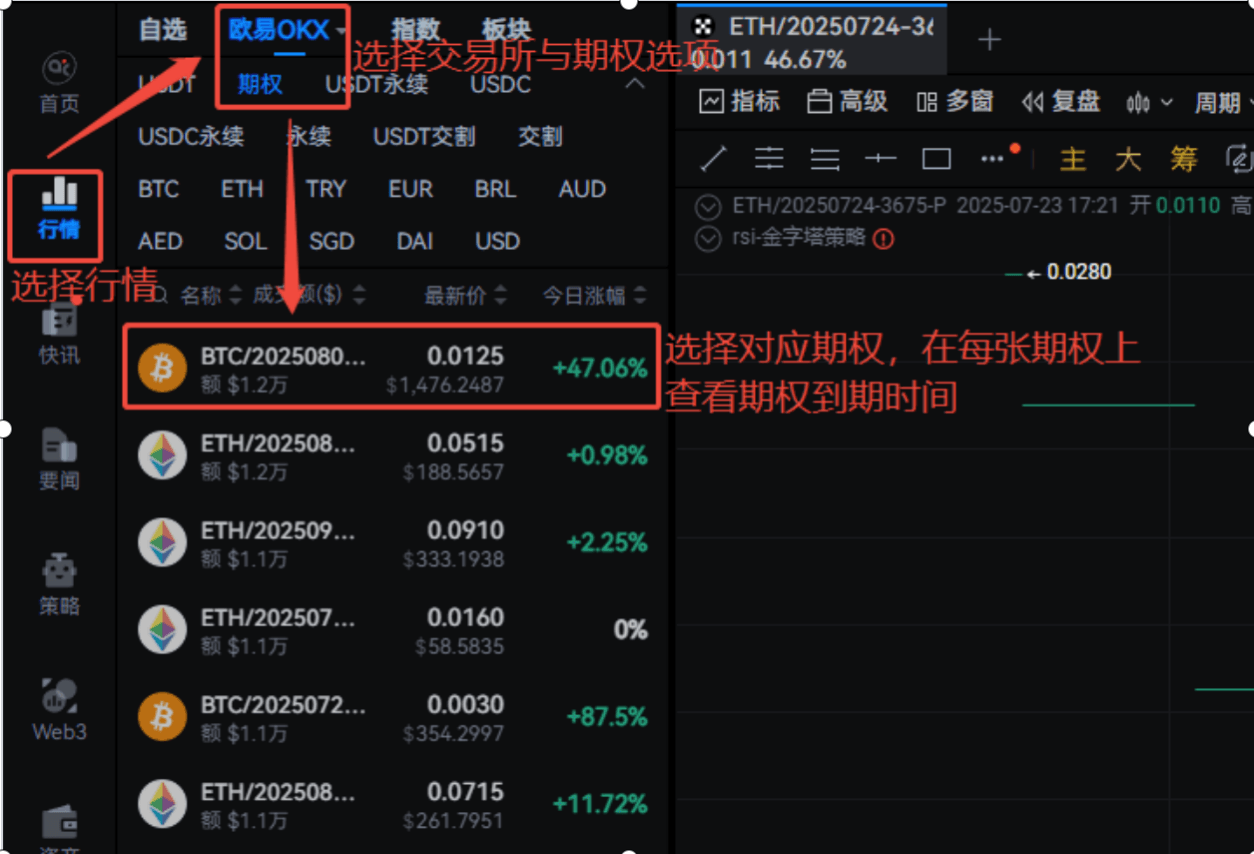The image size is (1254, 854).
Task: Open the 快讯 news flash sidebar icon
Action: click(x=59, y=333)
